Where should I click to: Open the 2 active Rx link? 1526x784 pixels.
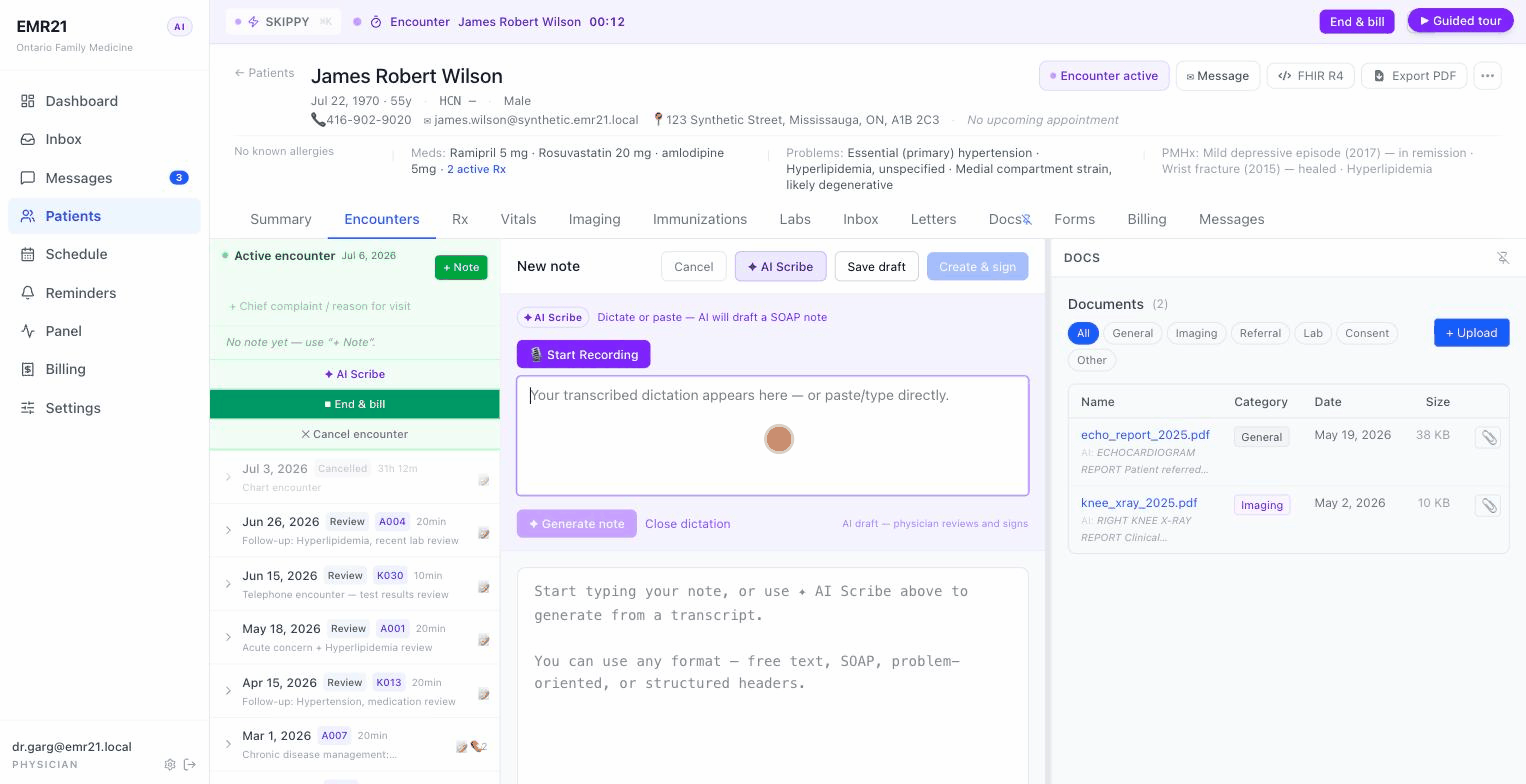pos(476,169)
